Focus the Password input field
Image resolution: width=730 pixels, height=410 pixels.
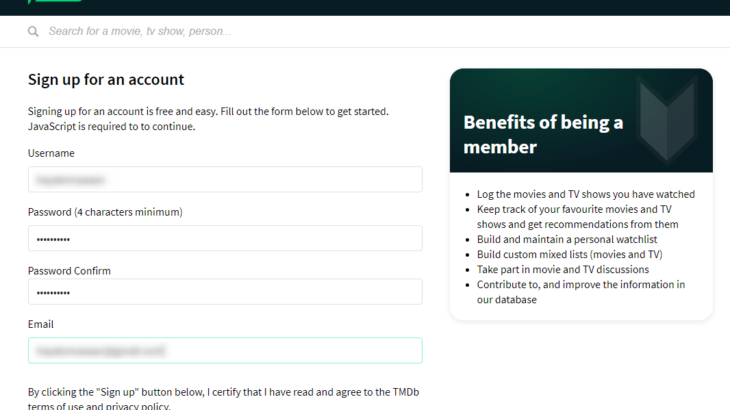pyautogui.click(x=225, y=239)
